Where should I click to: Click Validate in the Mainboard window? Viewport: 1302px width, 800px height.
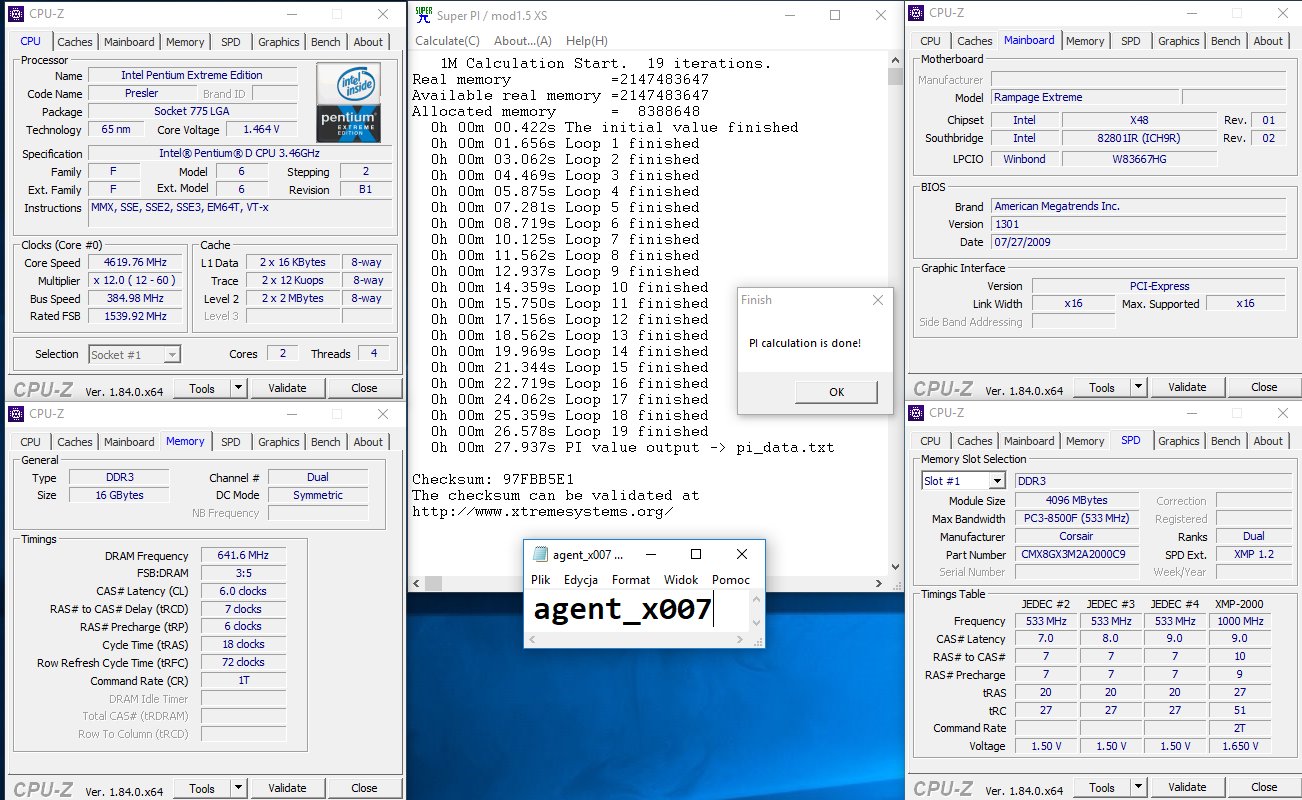pyautogui.click(x=1187, y=387)
